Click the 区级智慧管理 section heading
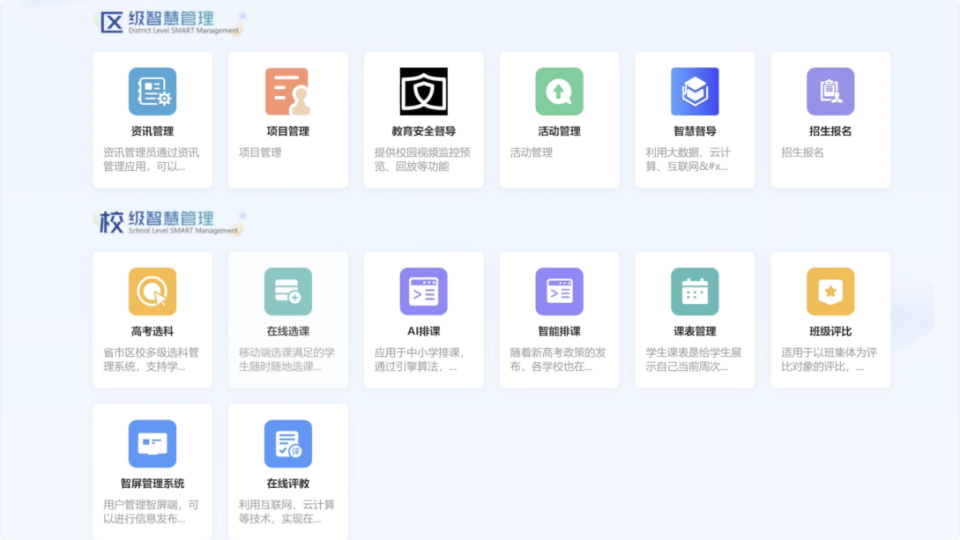The image size is (960, 540). (170, 23)
